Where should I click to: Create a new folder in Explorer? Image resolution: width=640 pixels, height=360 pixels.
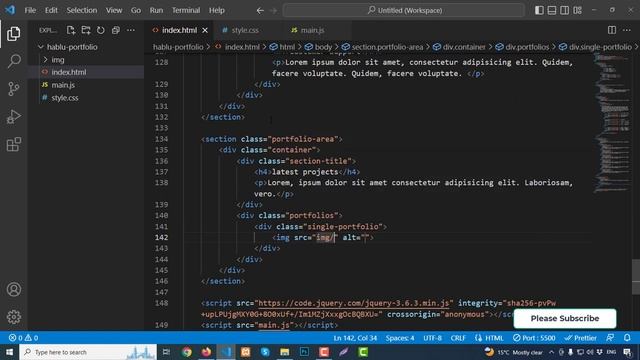[x=86, y=30]
